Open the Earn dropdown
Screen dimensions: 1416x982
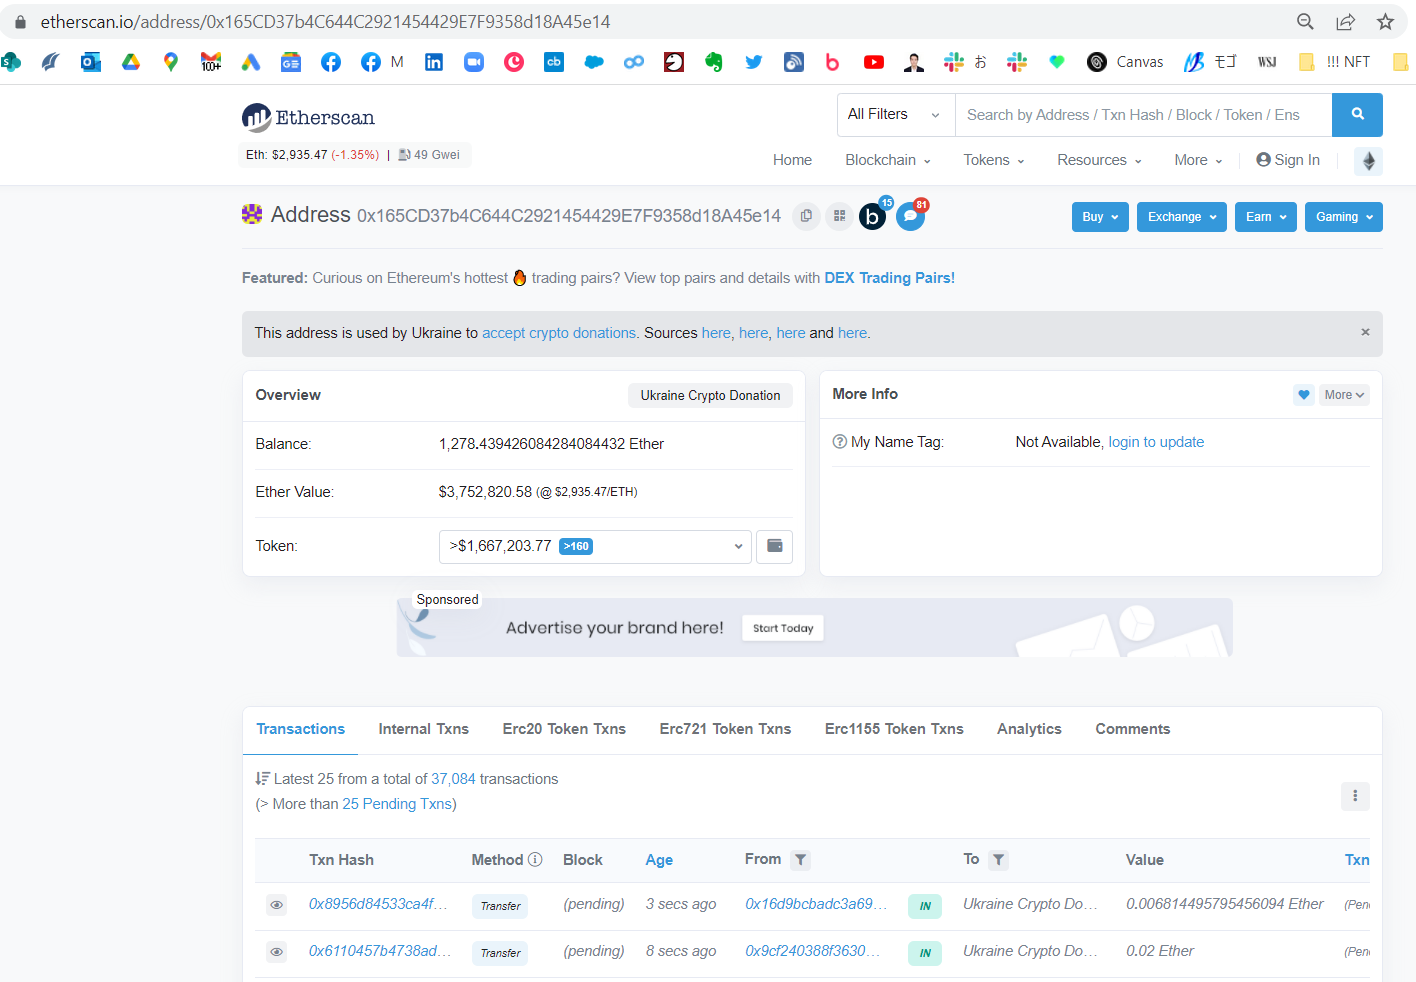(x=1266, y=217)
